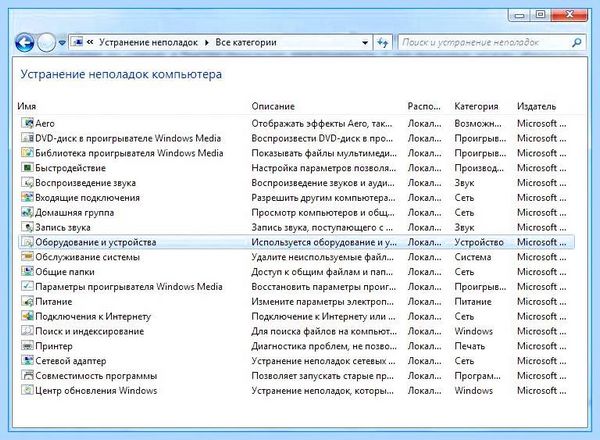Click 'Питание' category cell

(473, 301)
